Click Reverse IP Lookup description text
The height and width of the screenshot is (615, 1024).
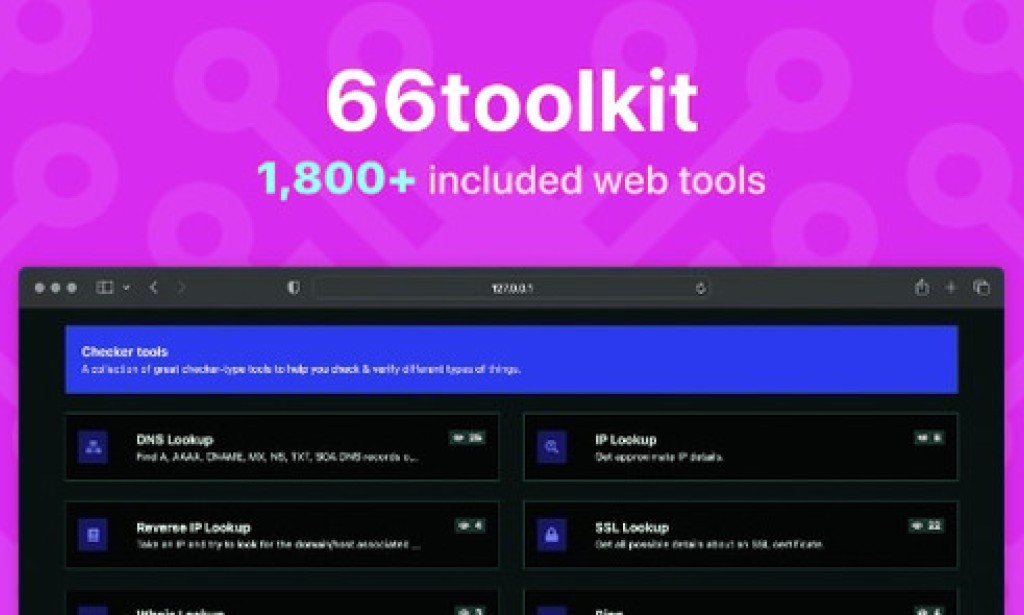coord(278,544)
